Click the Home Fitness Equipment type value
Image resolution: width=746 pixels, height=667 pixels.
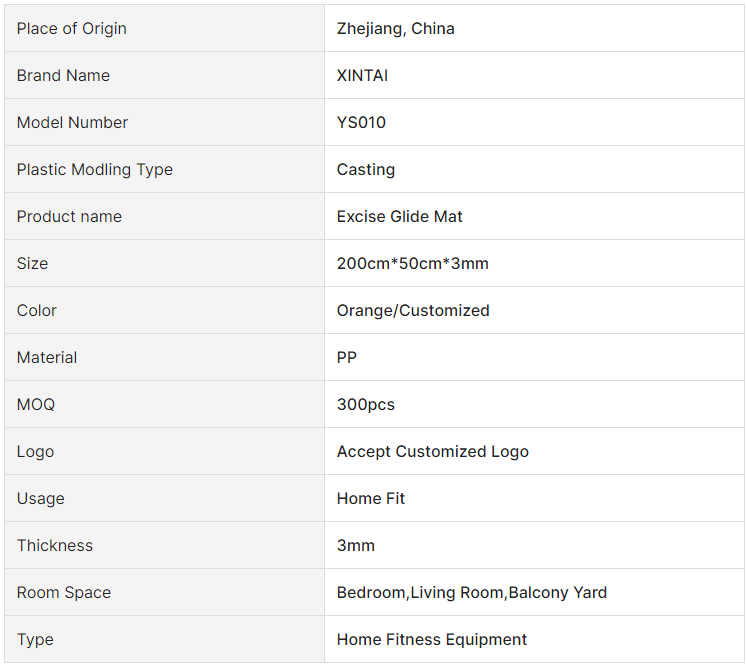tap(432, 639)
